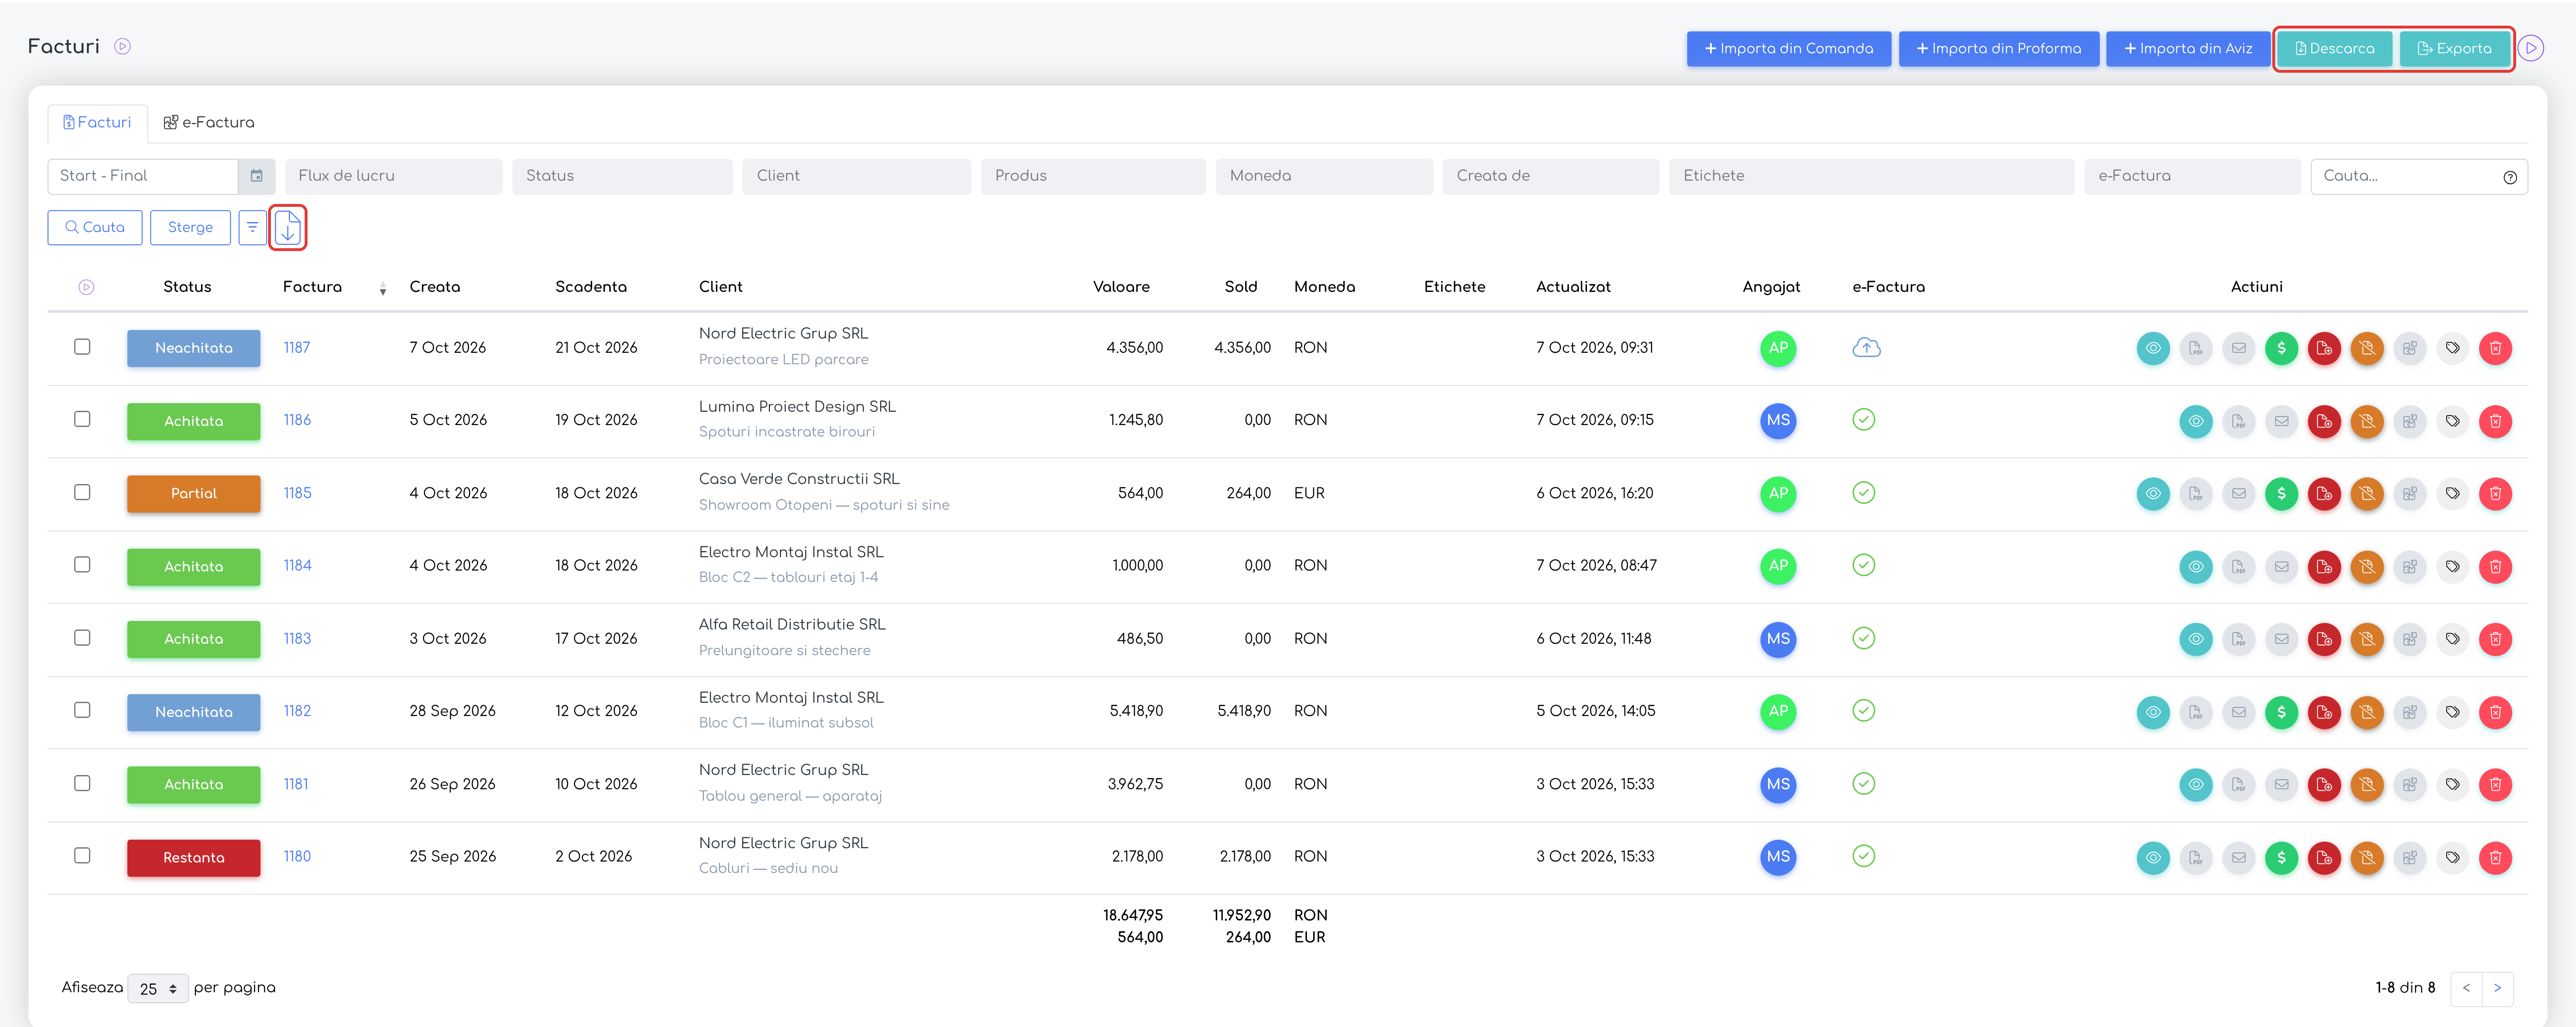The width and height of the screenshot is (2576, 1027).
Task: Tick the checkbox for invoice 1187
Action: (82, 347)
